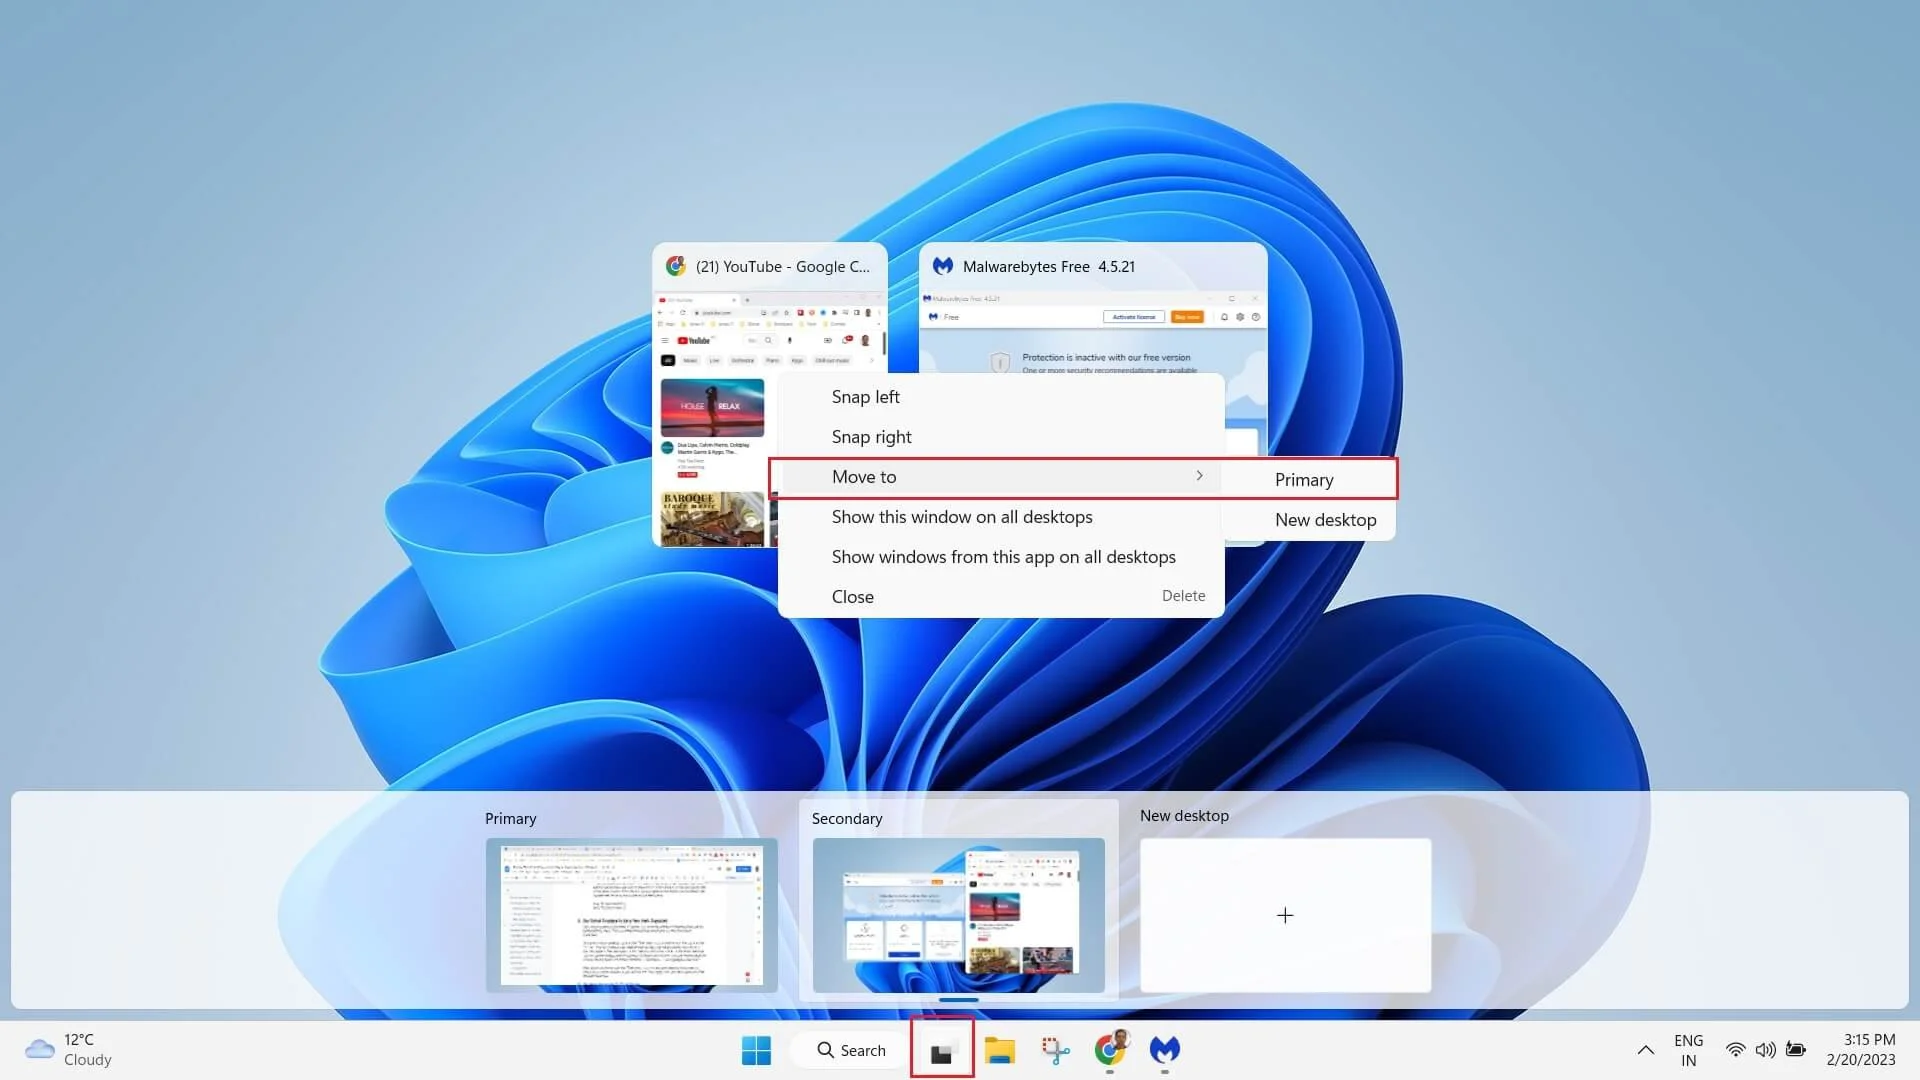Image resolution: width=1920 pixels, height=1080 pixels.
Task: Click the volume icon in system tray
Action: 1765,1050
